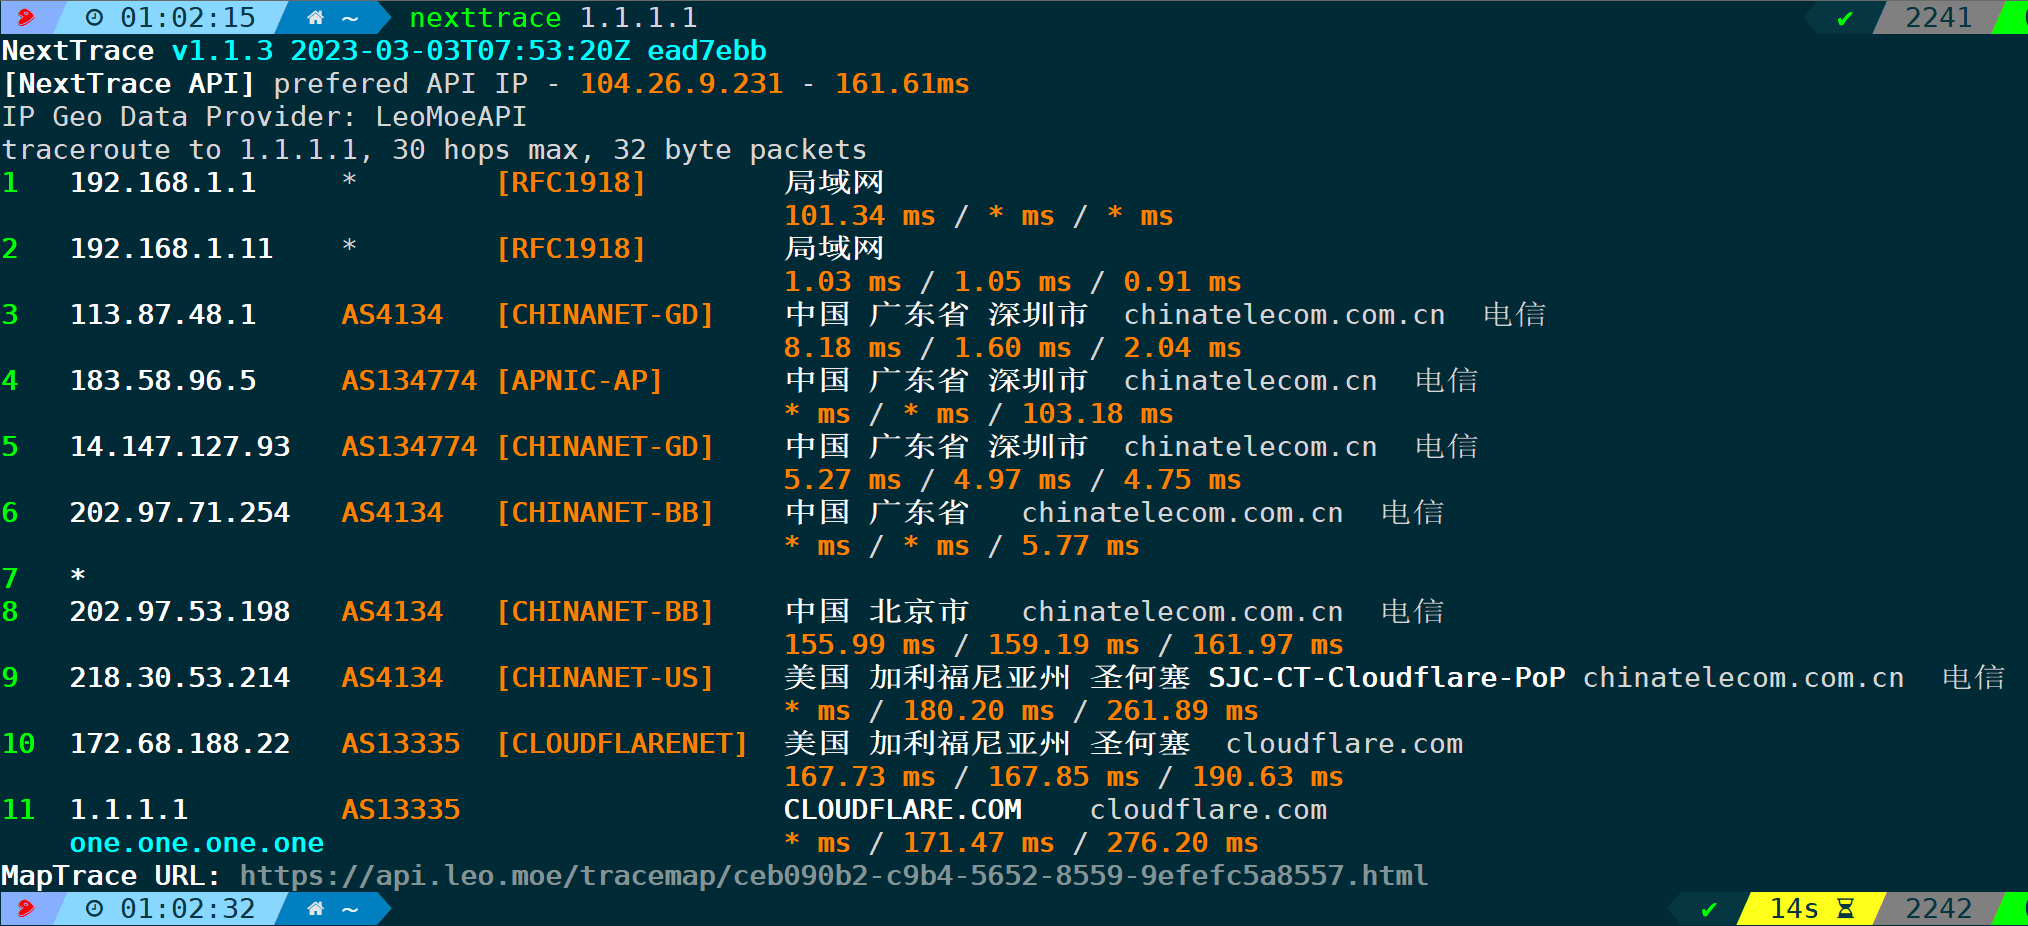Click the [CLOUDFLARENET] tag
The width and height of the screenshot is (2028, 926).
622,743
